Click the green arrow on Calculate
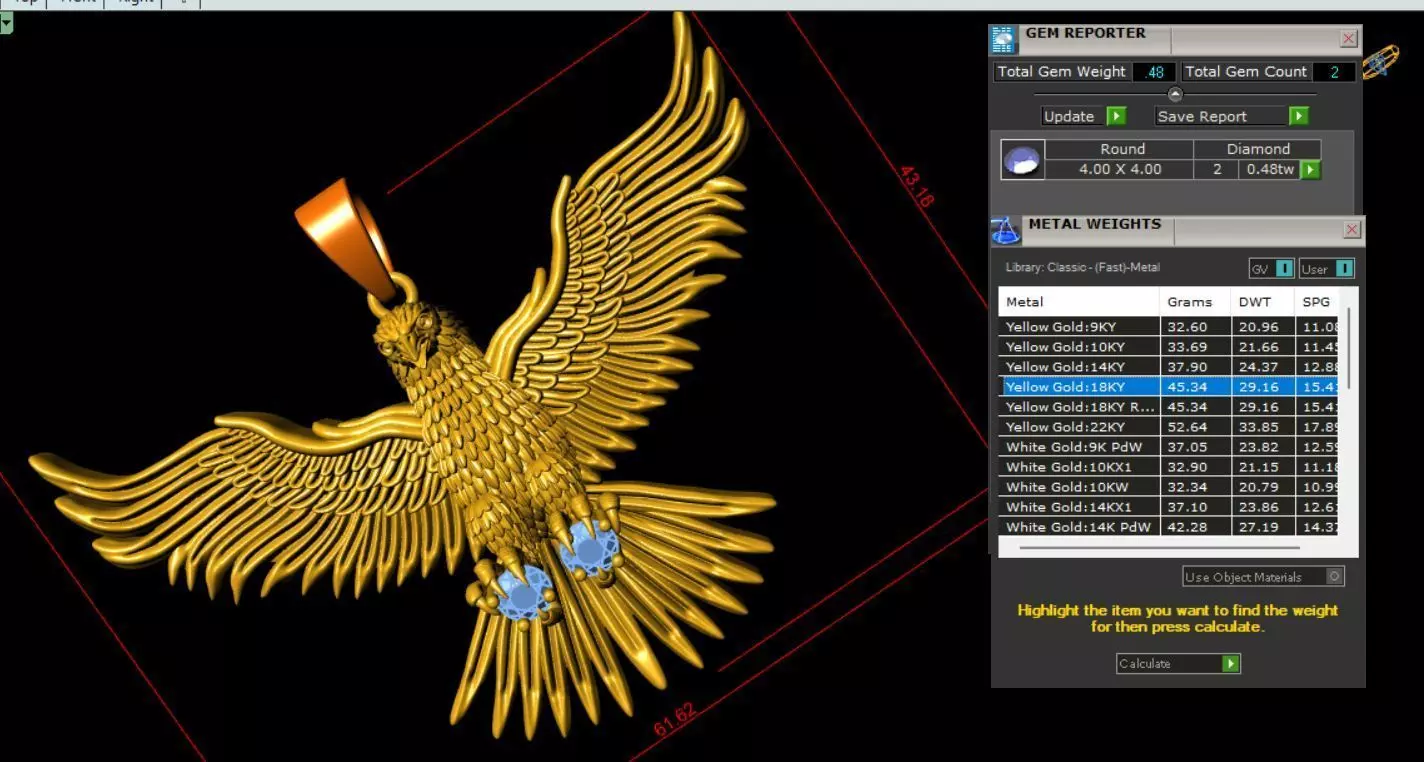 (x=1231, y=663)
